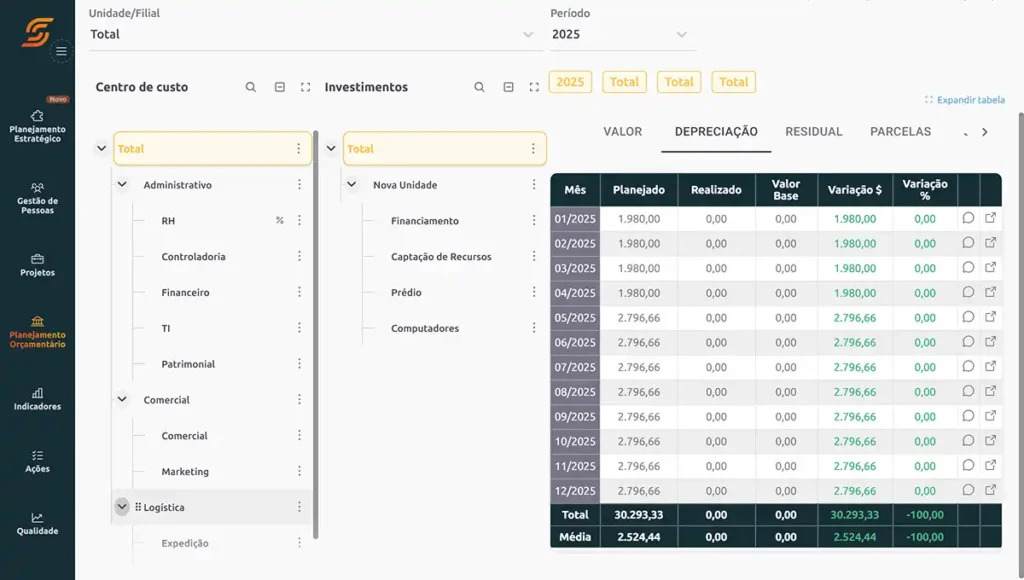
Task: Collapse Investimentos Total node
Action: [331, 148]
